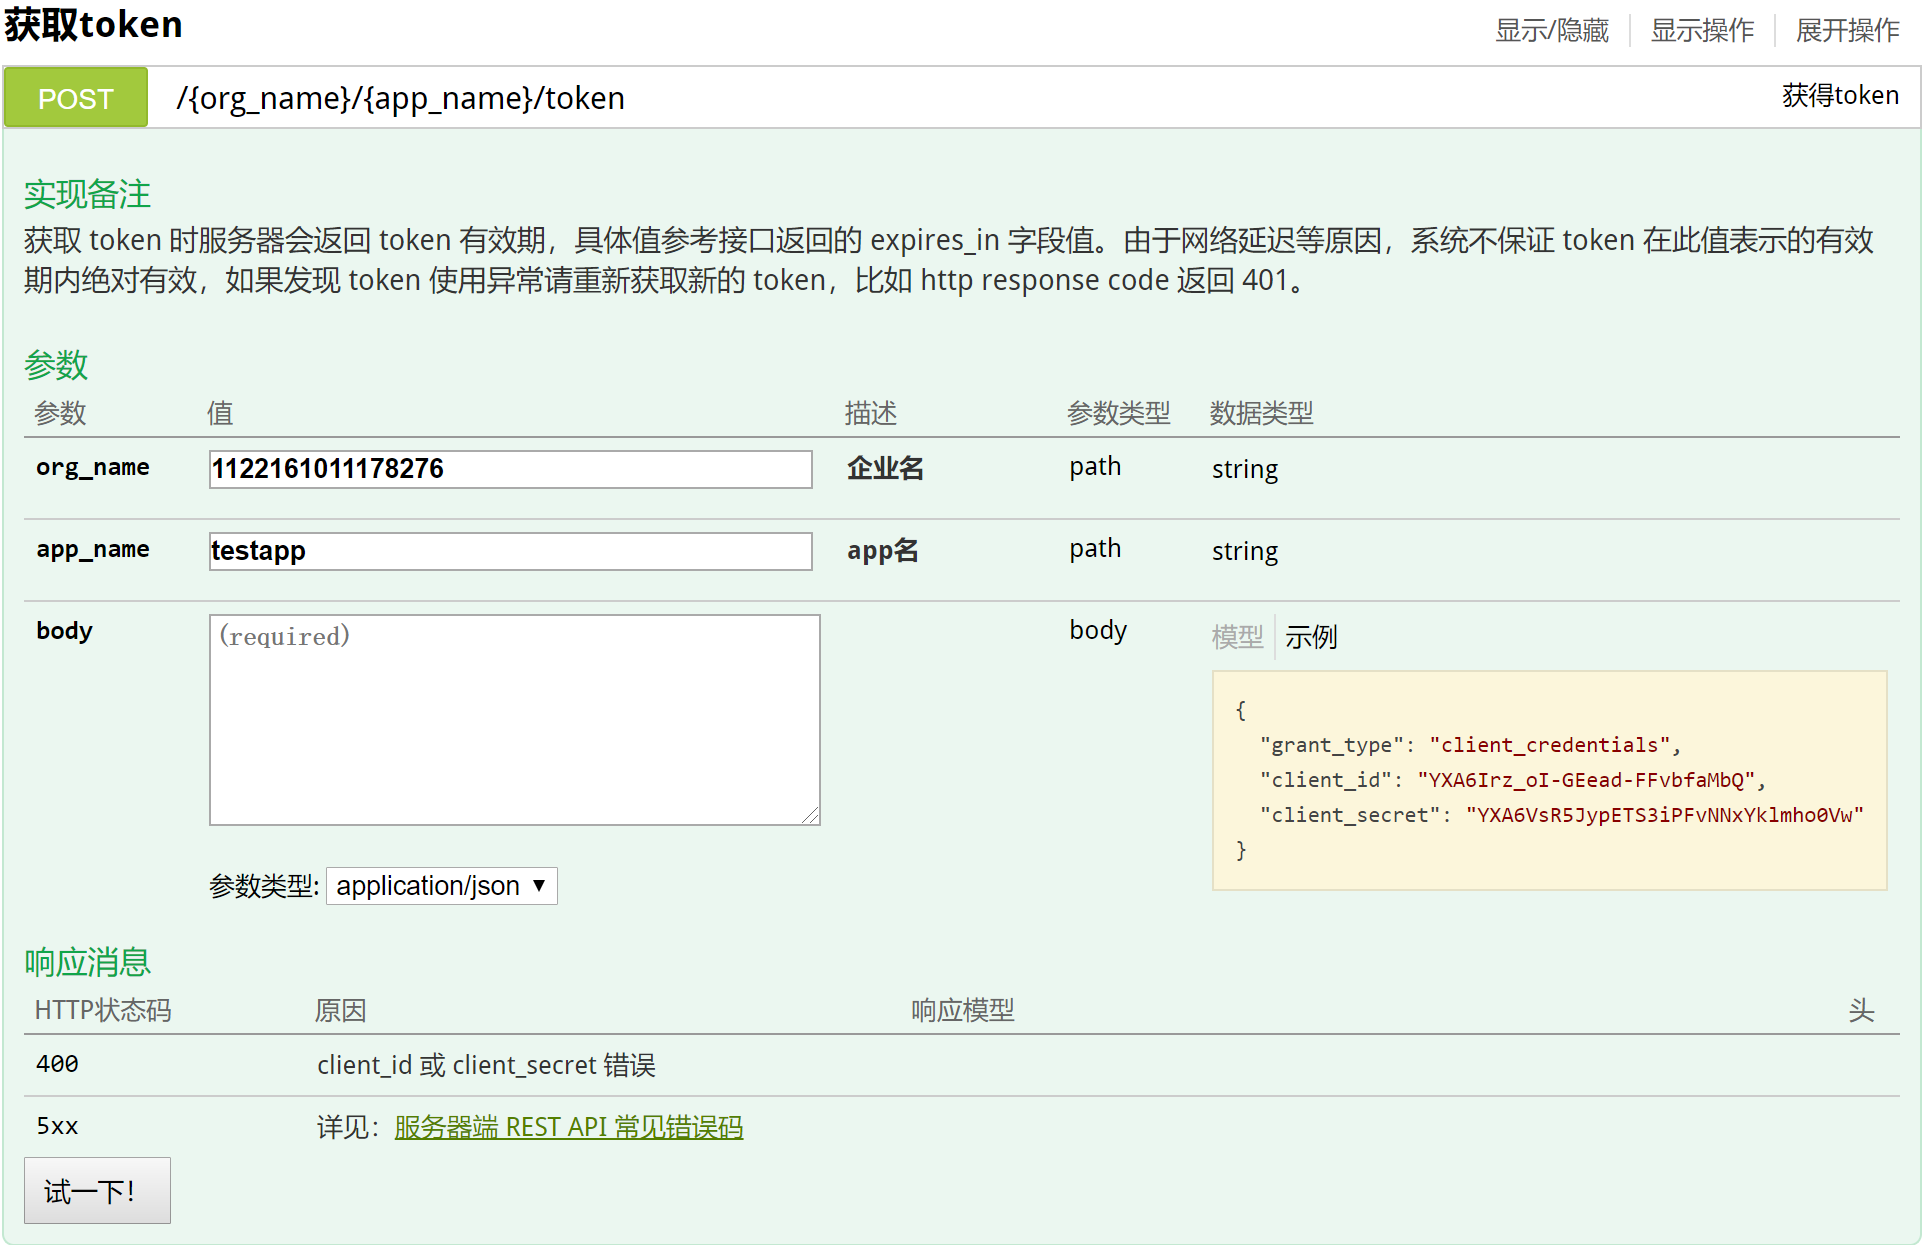Screen dimensions: 1922x1245
Task: Click the 显示操作 link
Action: coord(1701,30)
